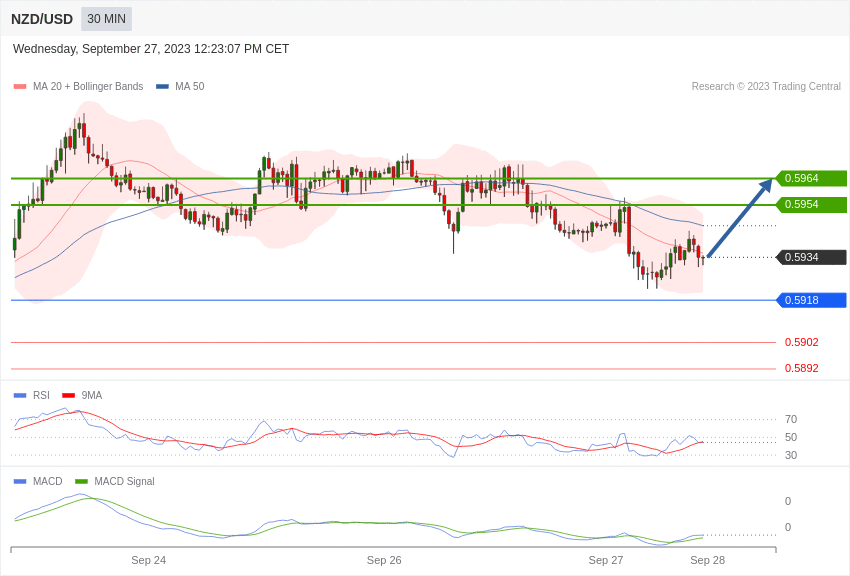850x576 pixels.
Task: Click the blue MACD legend marker
Action: pos(20,482)
